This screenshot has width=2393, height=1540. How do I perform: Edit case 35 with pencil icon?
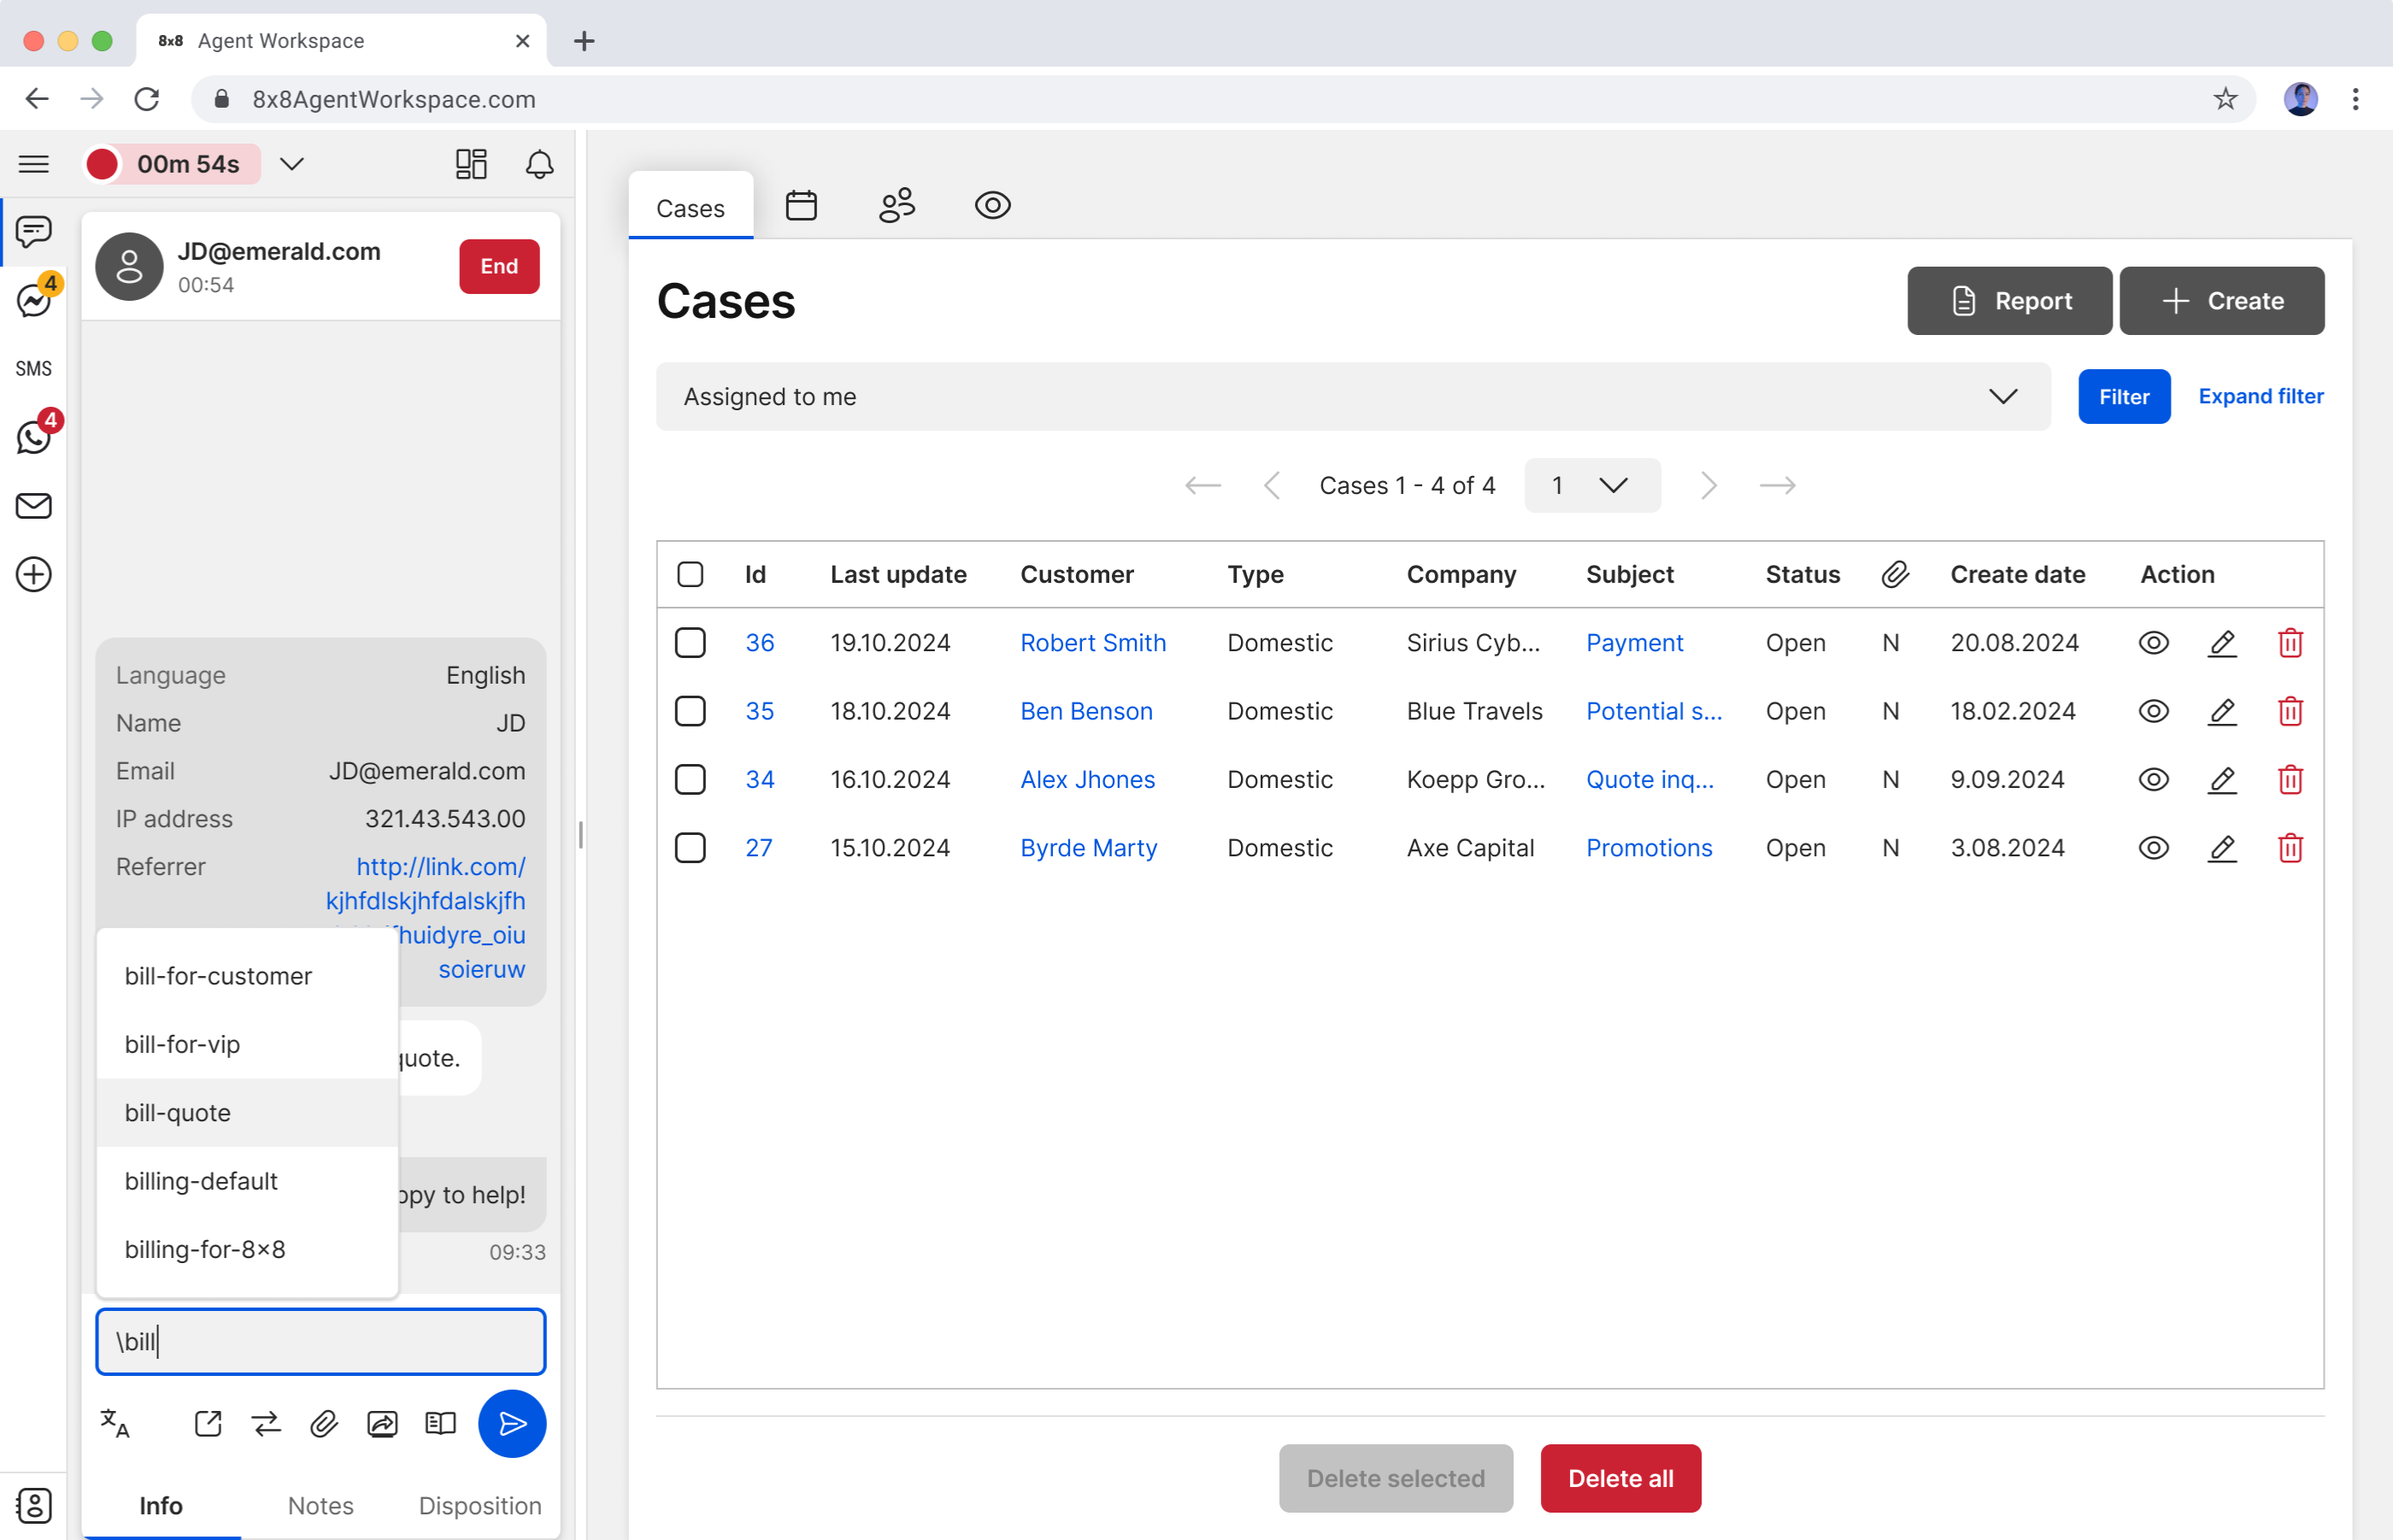pyautogui.click(x=2221, y=711)
